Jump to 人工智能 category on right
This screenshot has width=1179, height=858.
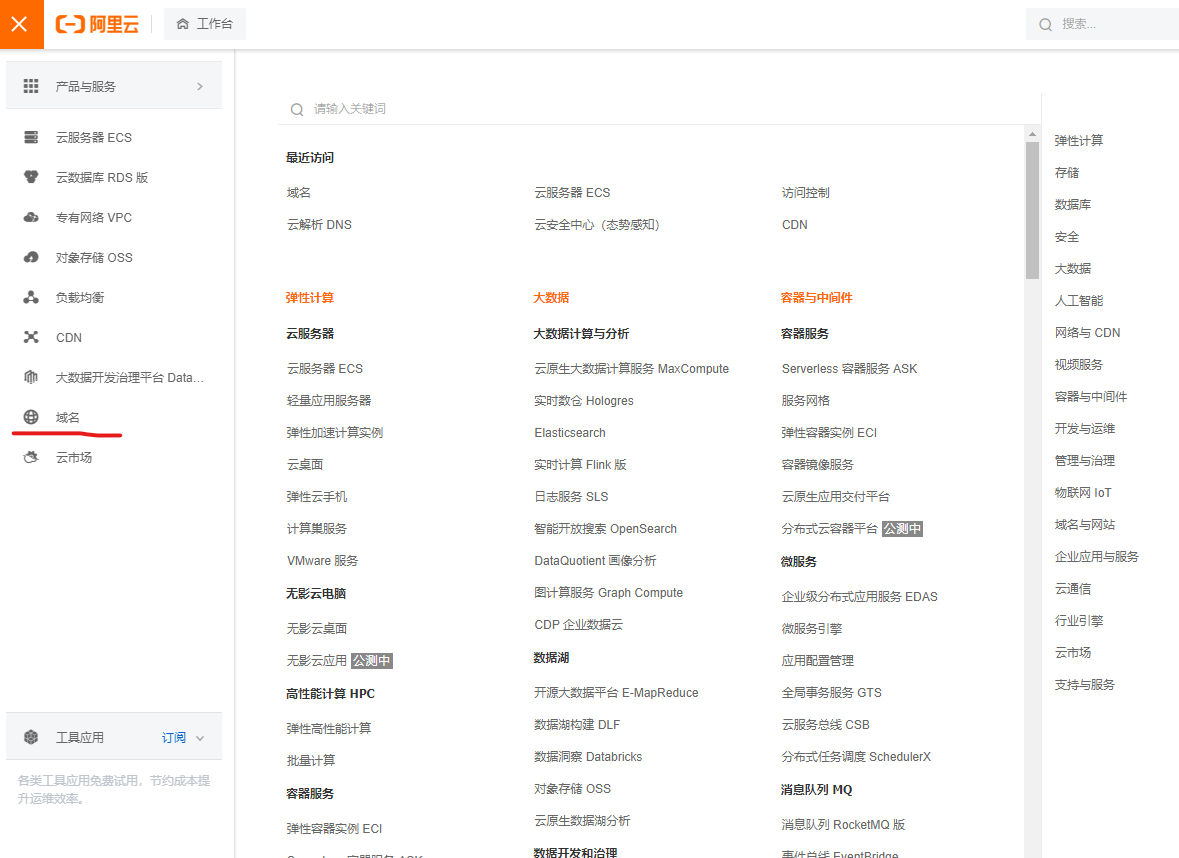tap(1078, 301)
